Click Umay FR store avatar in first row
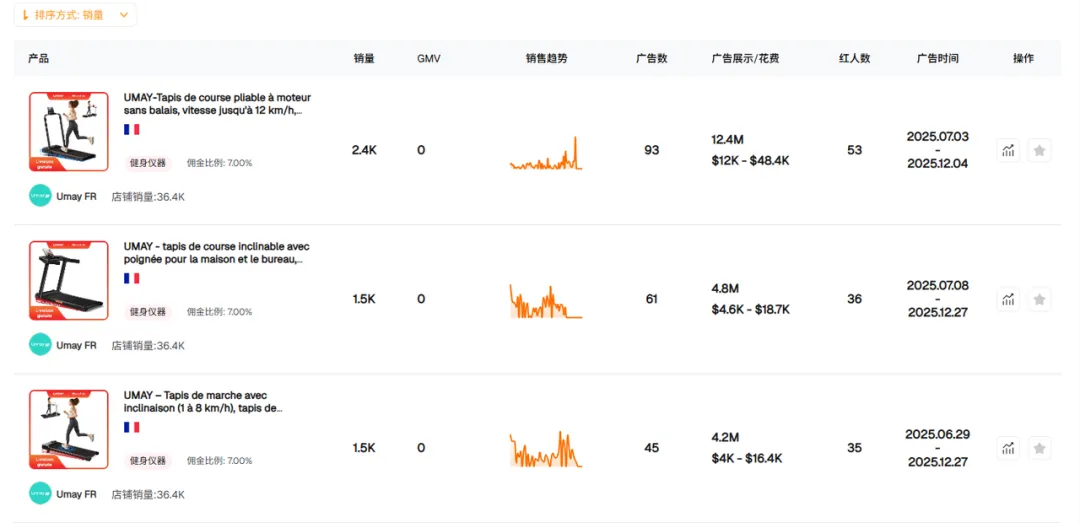Image resolution: width=1080 pixels, height=523 pixels. pos(40,196)
